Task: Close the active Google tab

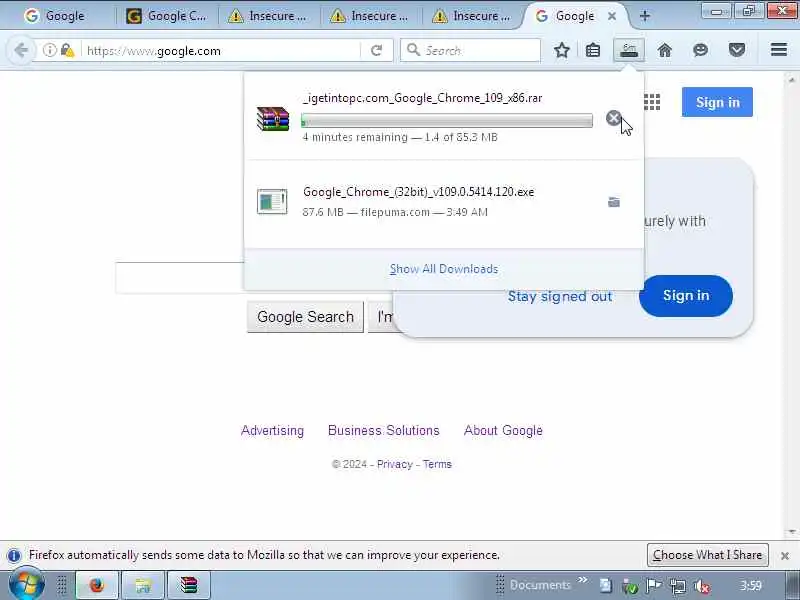Action: click(612, 16)
